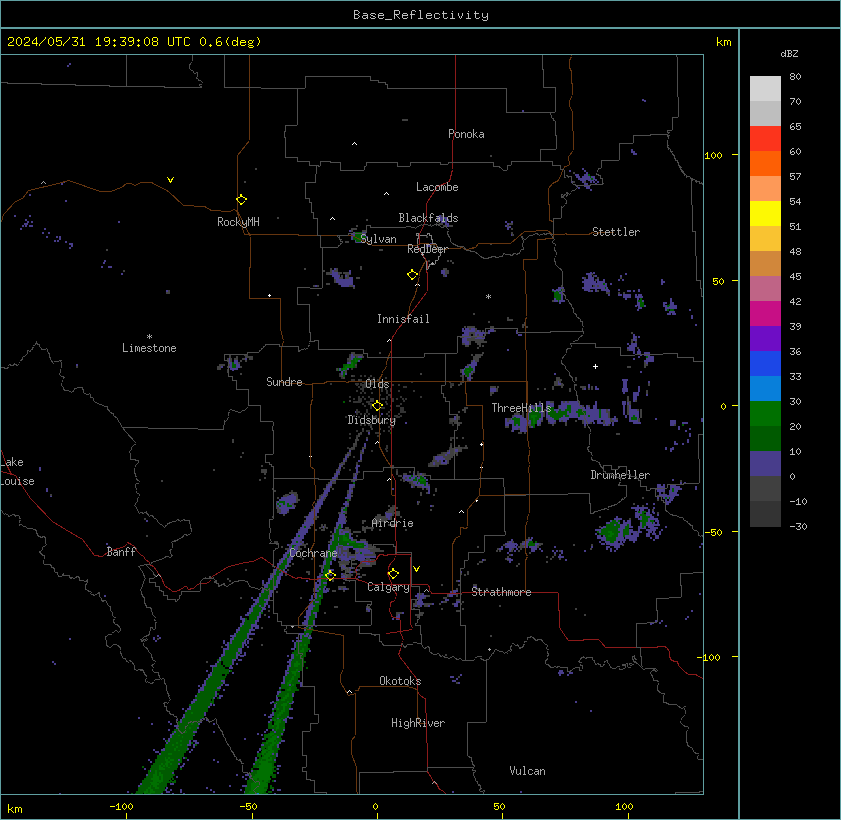Click the RedDeer city label
The image size is (841, 820).
click(x=427, y=249)
